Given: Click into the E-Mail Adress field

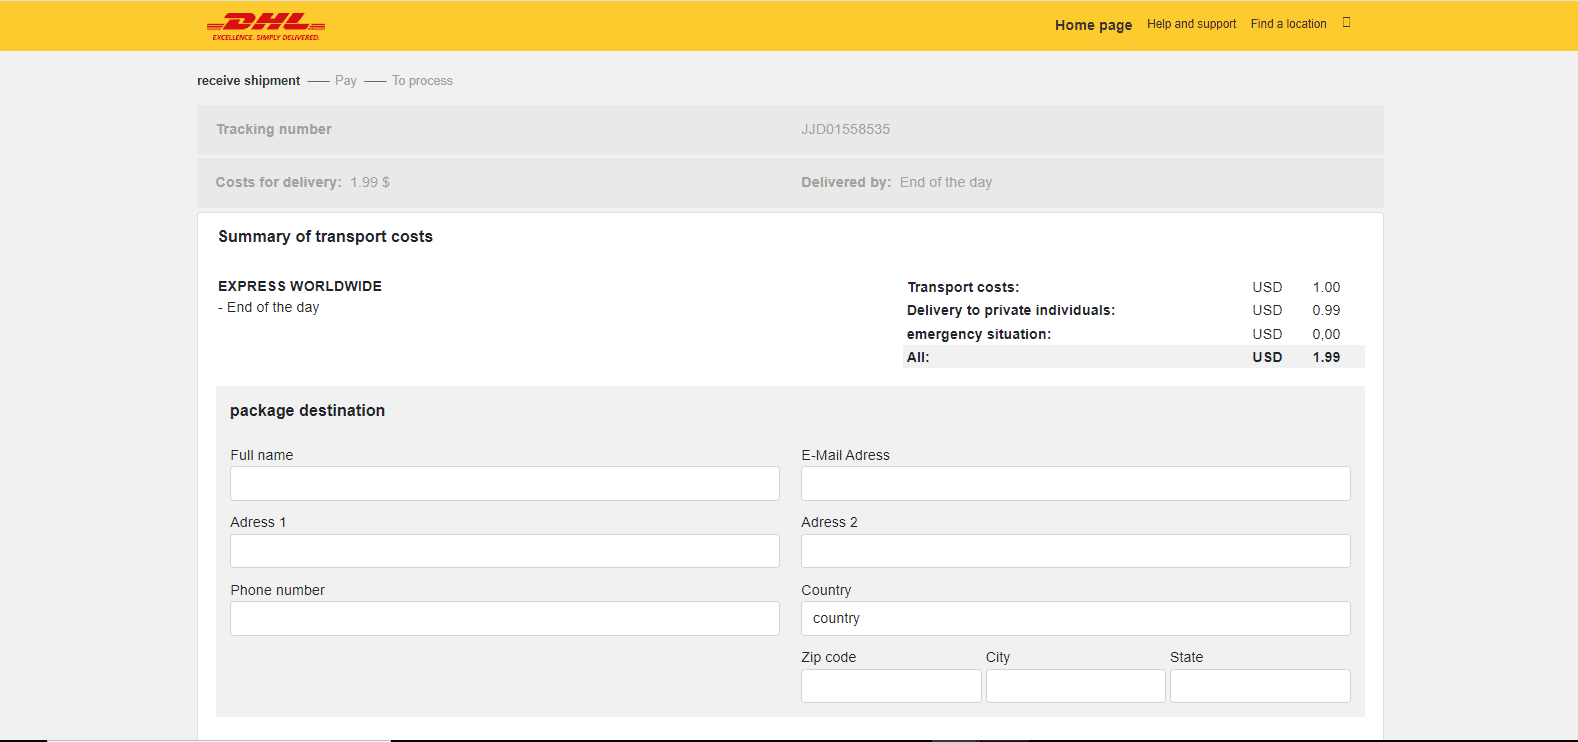Looking at the screenshot, I should point(1075,484).
